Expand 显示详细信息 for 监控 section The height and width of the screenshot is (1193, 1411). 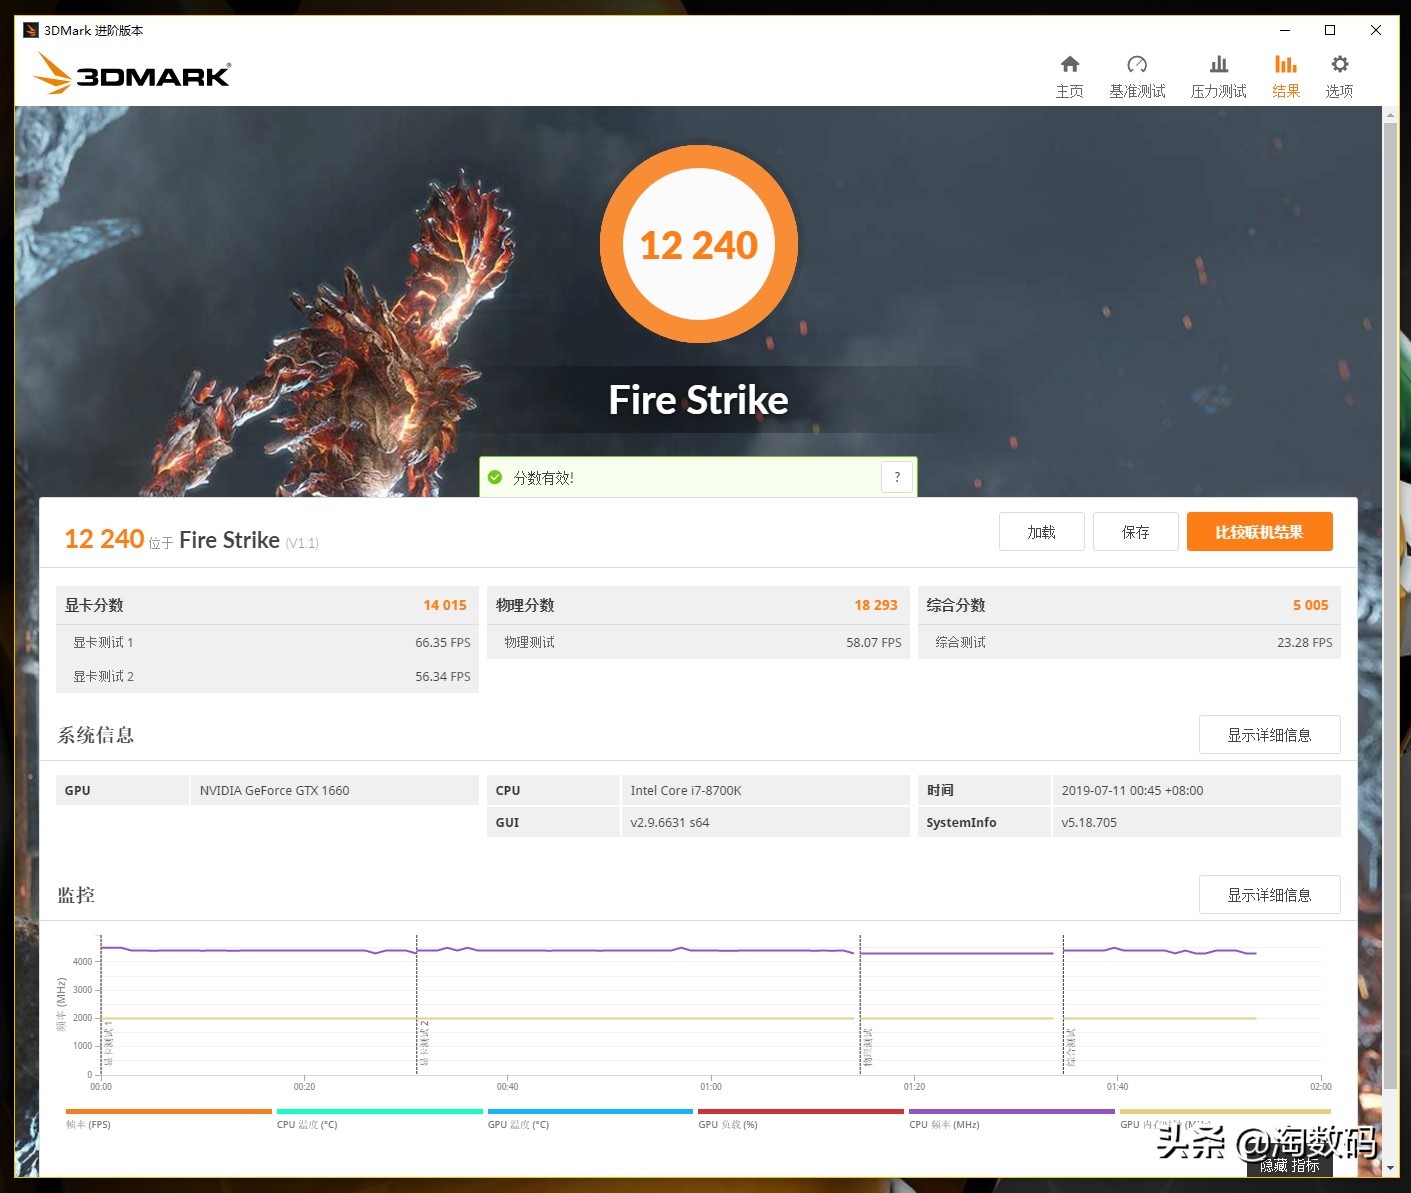coord(1269,894)
